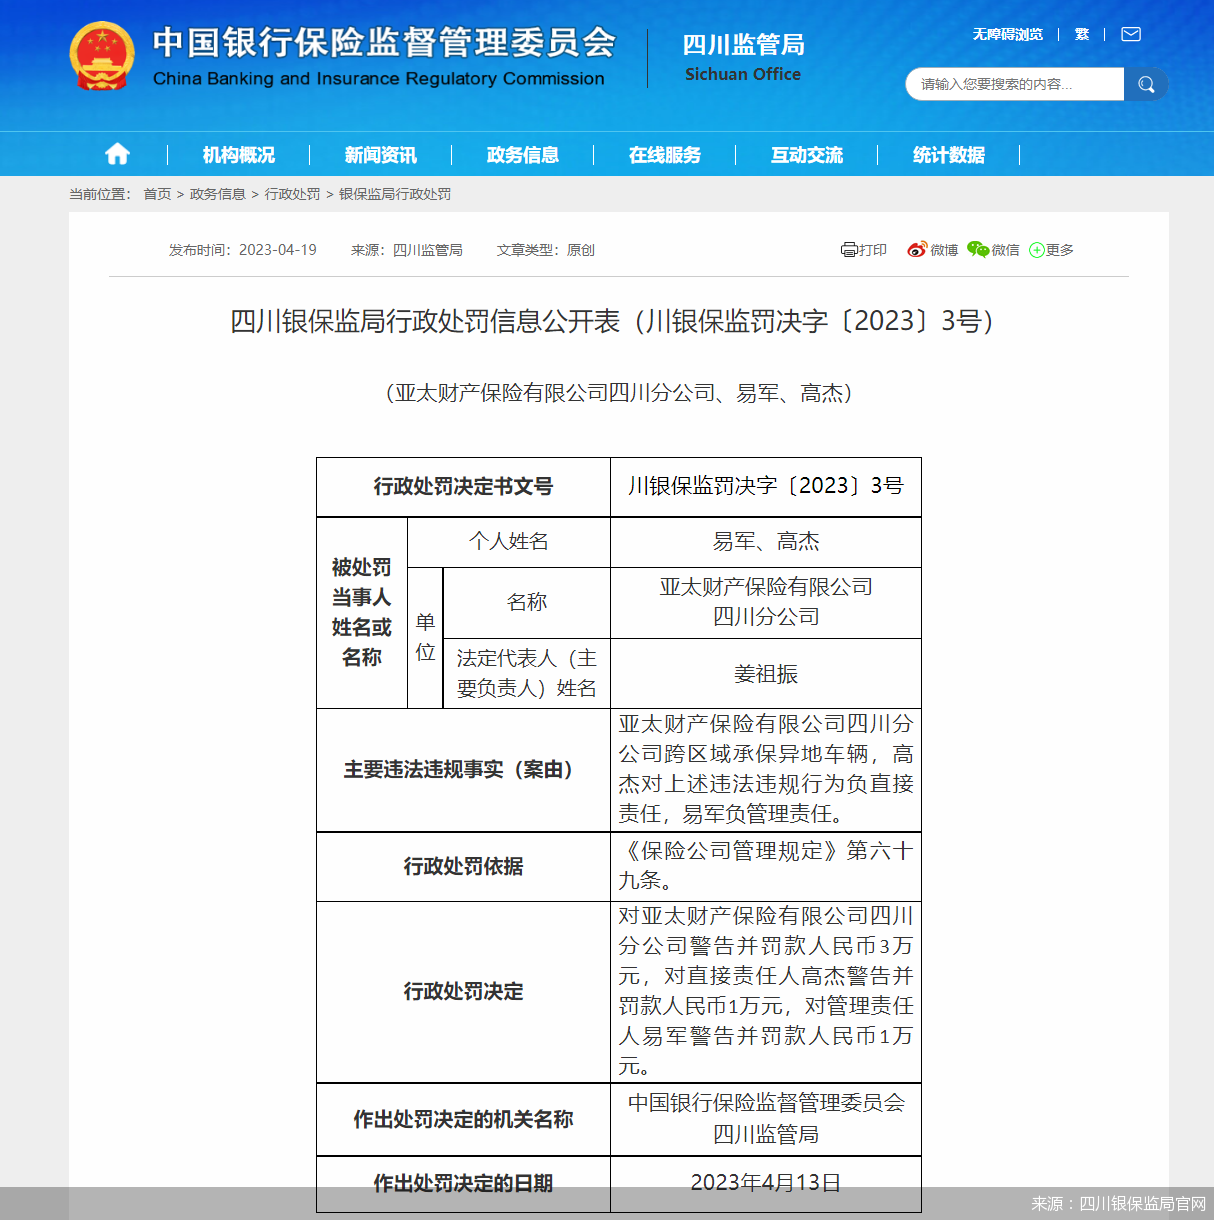Open the 机构概况 menu
Viewport: 1214px width, 1220px height.
239,155
